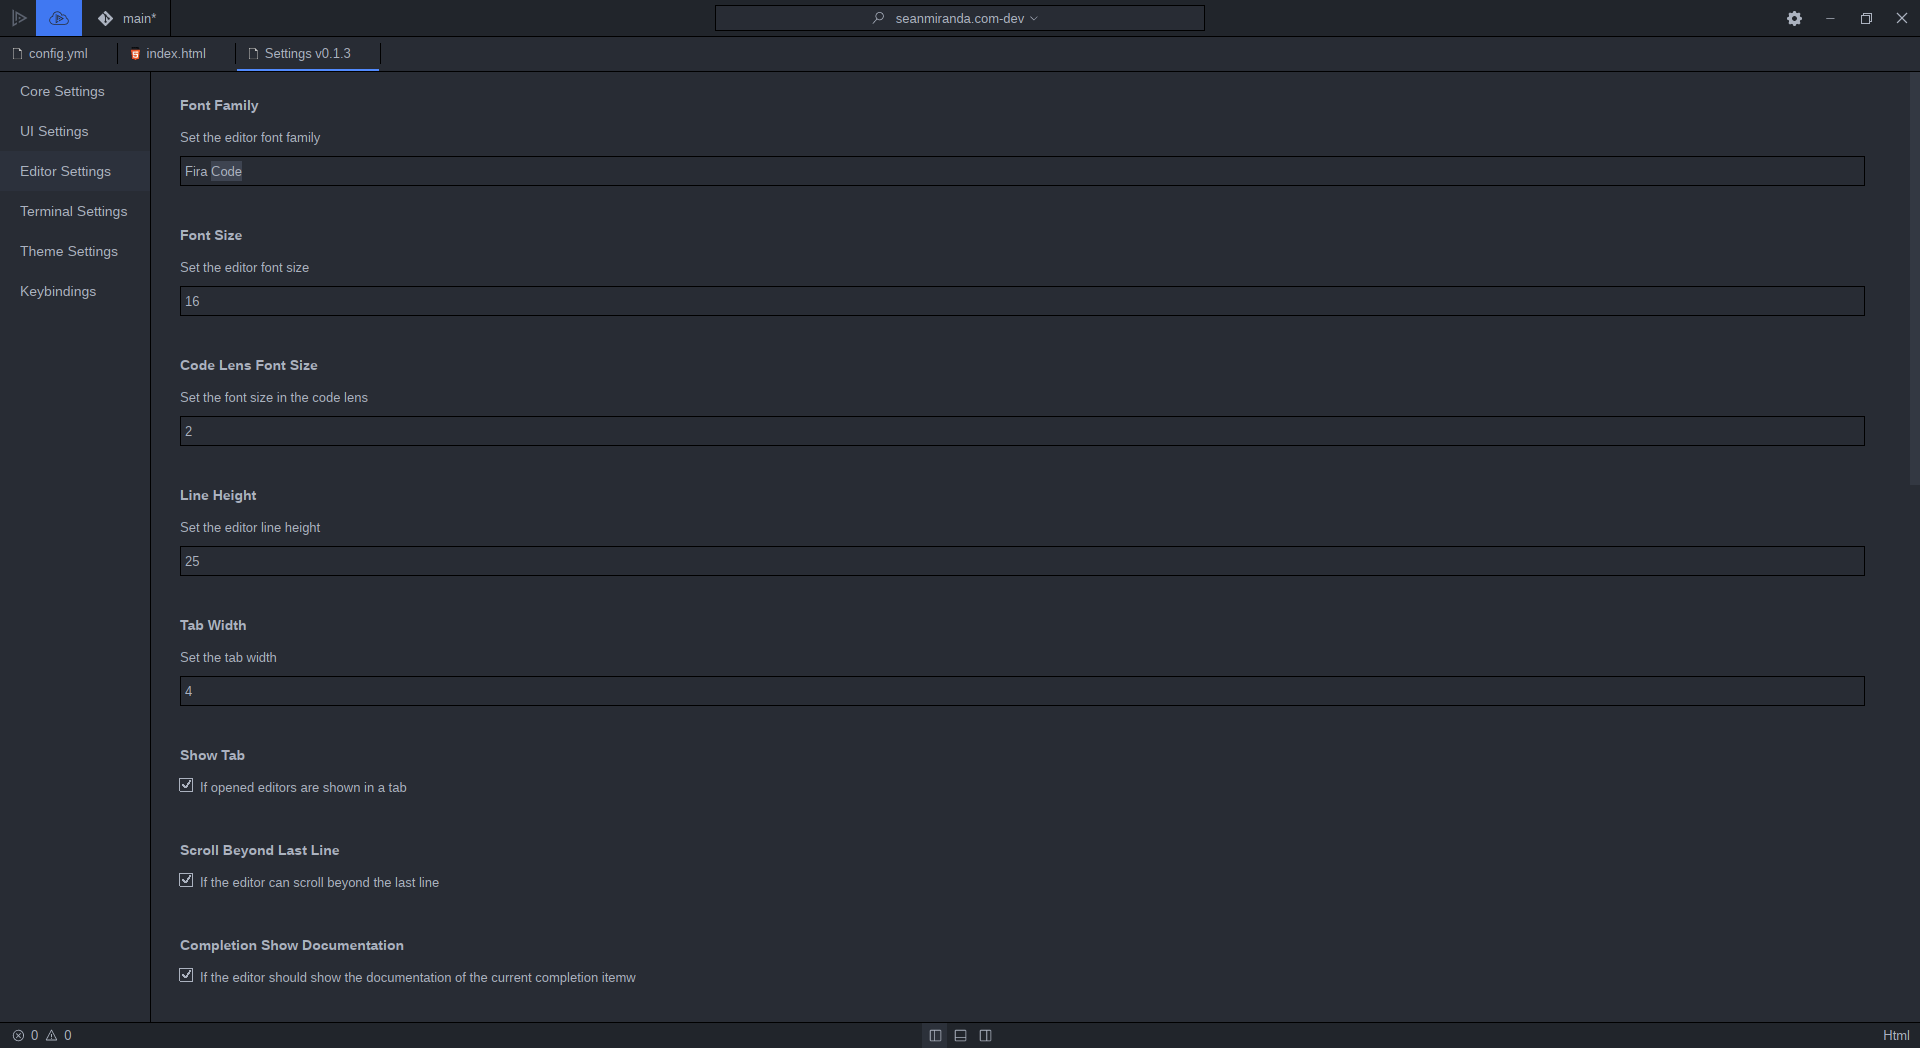Click the git branch icon next to main*
Image resolution: width=1920 pixels, height=1048 pixels.
104,18
